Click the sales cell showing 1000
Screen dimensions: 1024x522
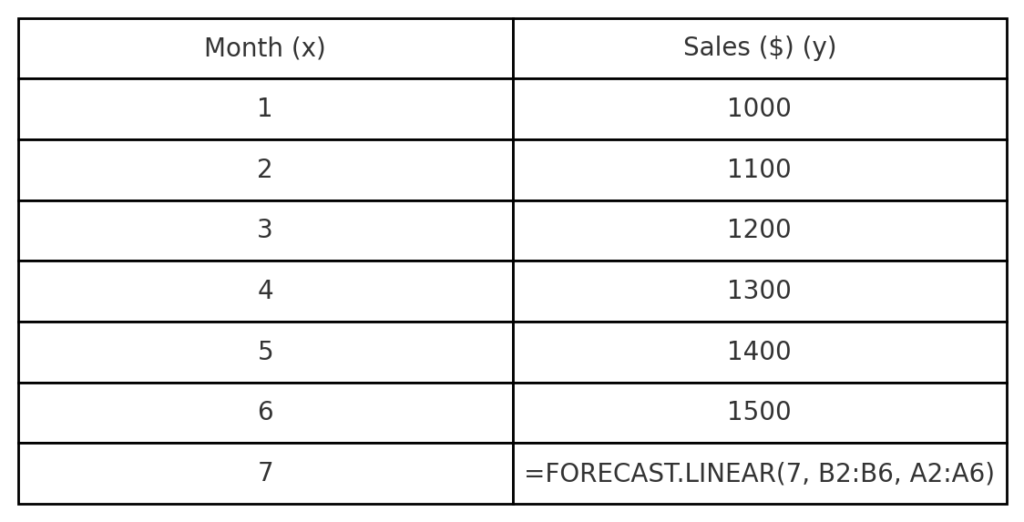(x=759, y=108)
